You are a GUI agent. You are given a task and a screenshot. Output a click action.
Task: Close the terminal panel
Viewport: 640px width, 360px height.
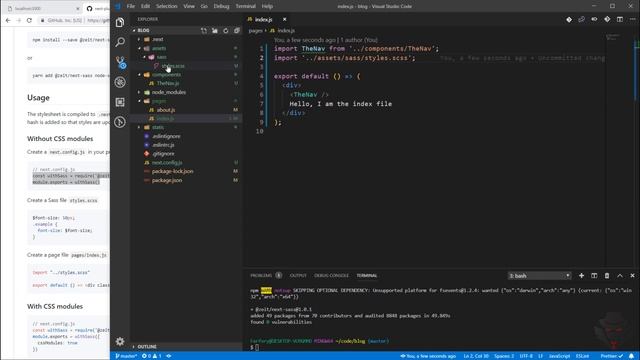coord(632,276)
